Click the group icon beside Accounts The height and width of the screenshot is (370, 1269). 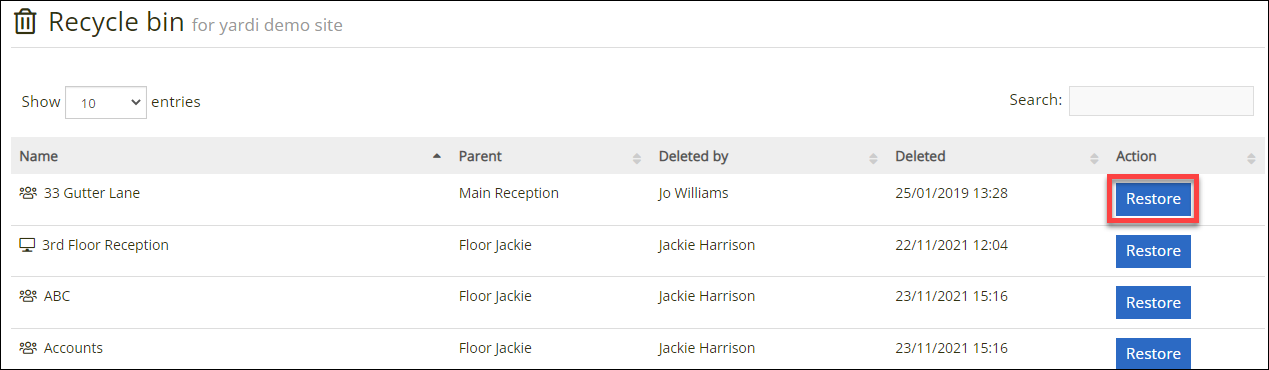click(x=28, y=348)
